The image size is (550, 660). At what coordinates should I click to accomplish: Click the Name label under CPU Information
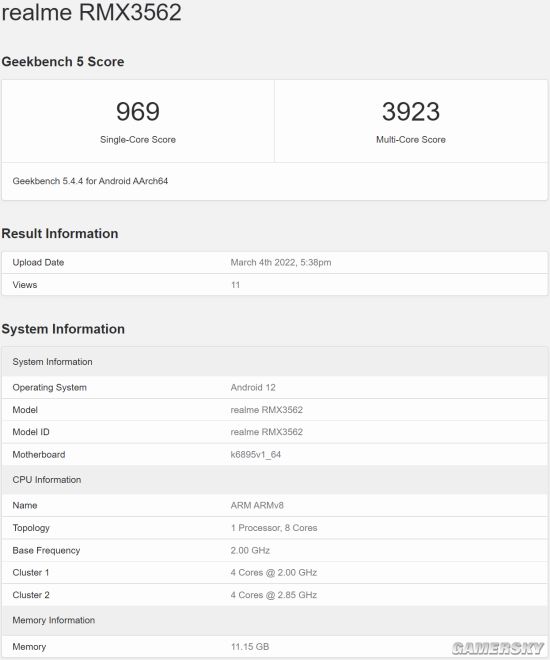(x=25, y=506)
